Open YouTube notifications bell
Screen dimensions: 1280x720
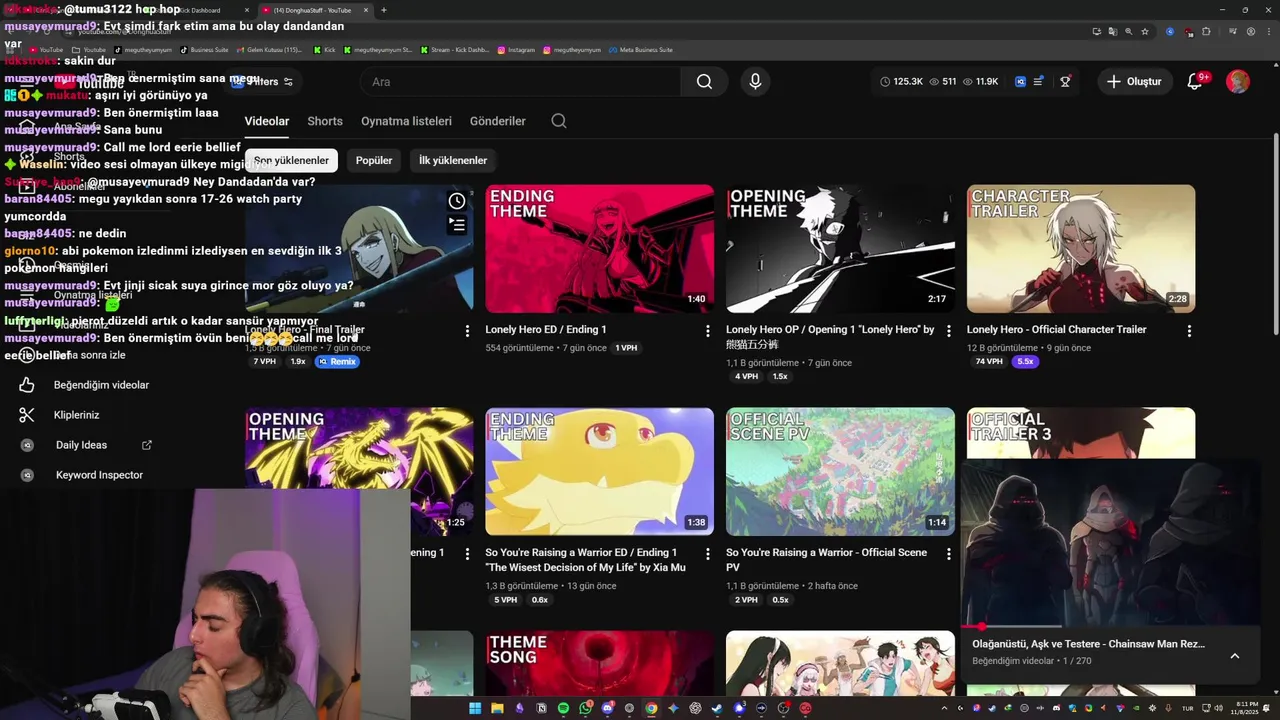pos(1194,82)
